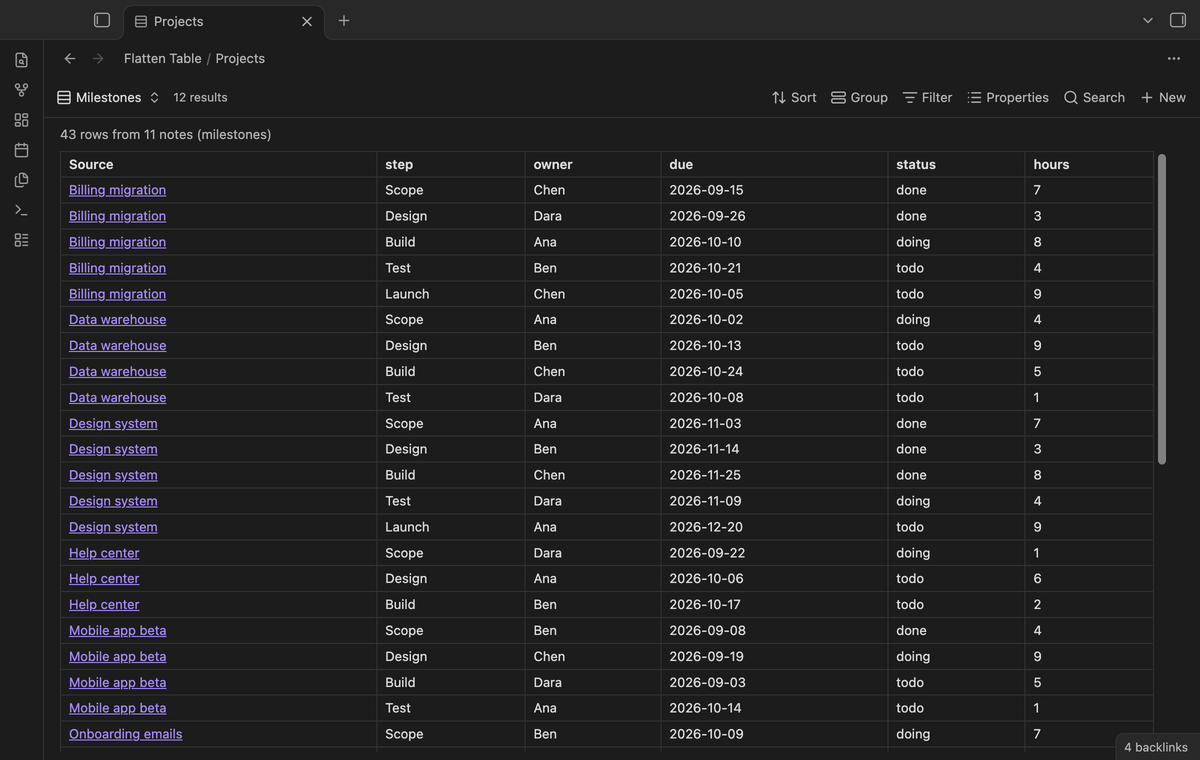
Task: Click the Search button in toolbar
Action: point(1094,97)
